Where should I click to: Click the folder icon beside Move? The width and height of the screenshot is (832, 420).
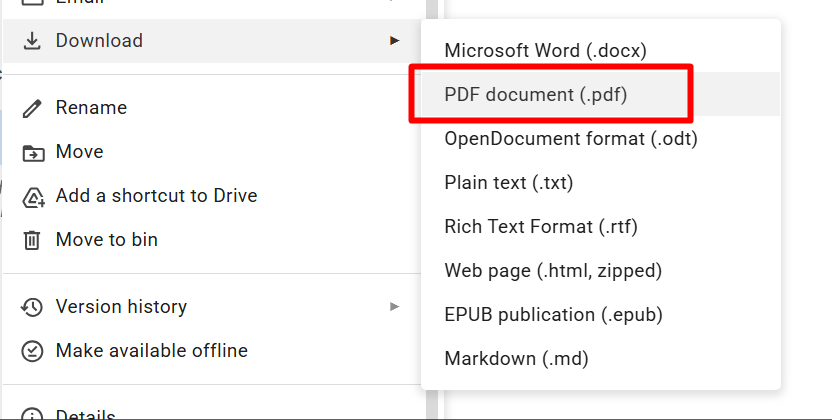coord(32,152)
